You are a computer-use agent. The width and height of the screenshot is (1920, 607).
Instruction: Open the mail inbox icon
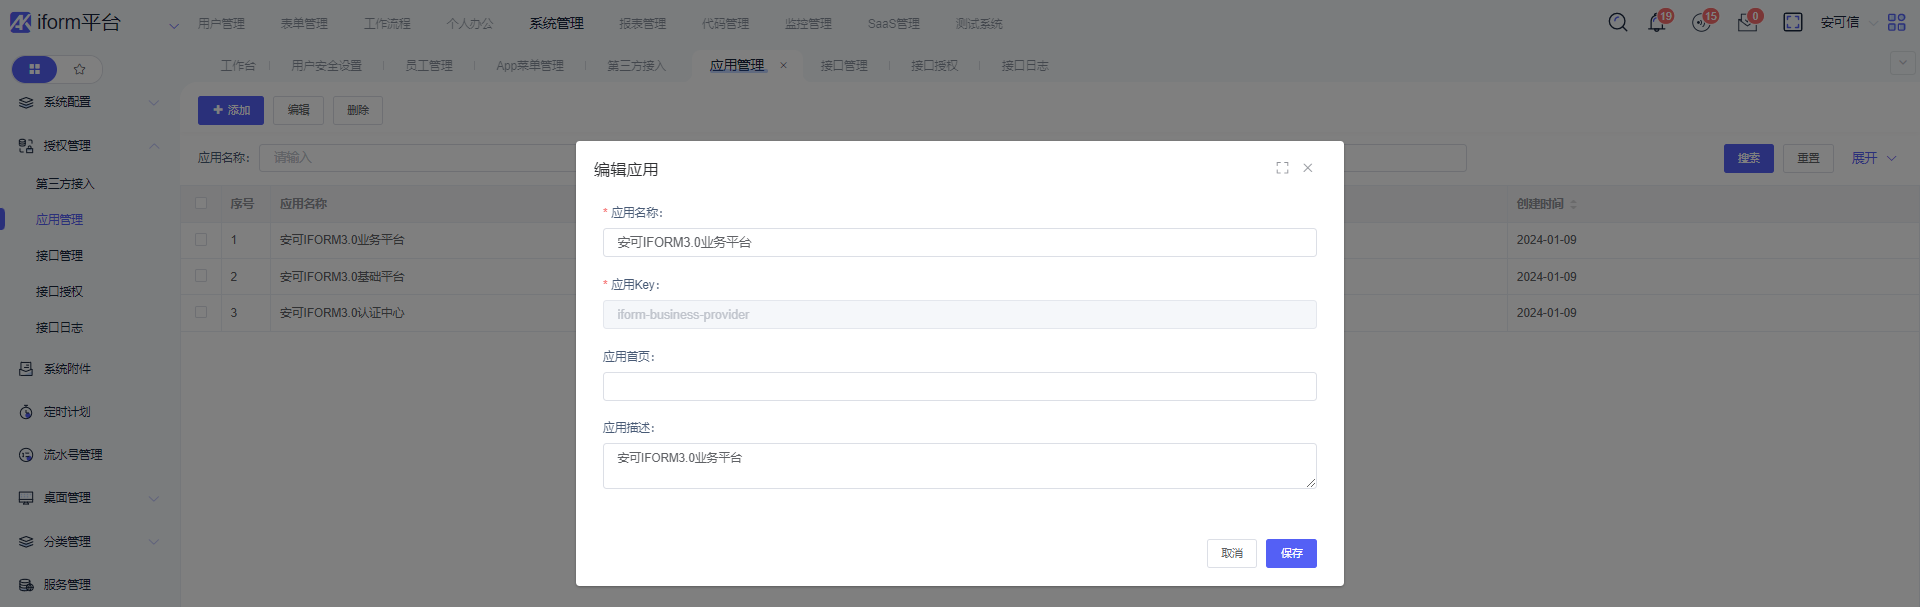1747,23
